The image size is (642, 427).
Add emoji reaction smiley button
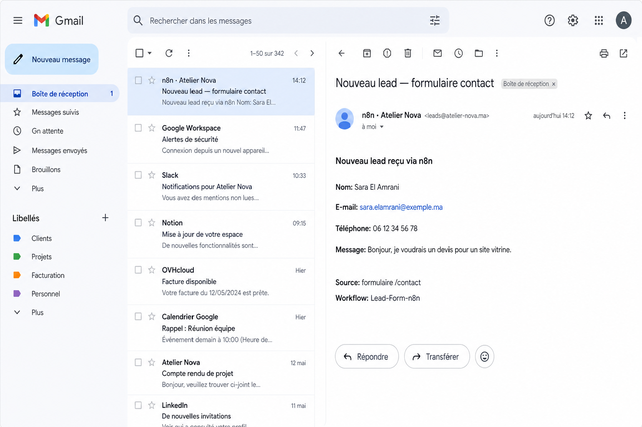pyautogui.click(x=484, y=357)
